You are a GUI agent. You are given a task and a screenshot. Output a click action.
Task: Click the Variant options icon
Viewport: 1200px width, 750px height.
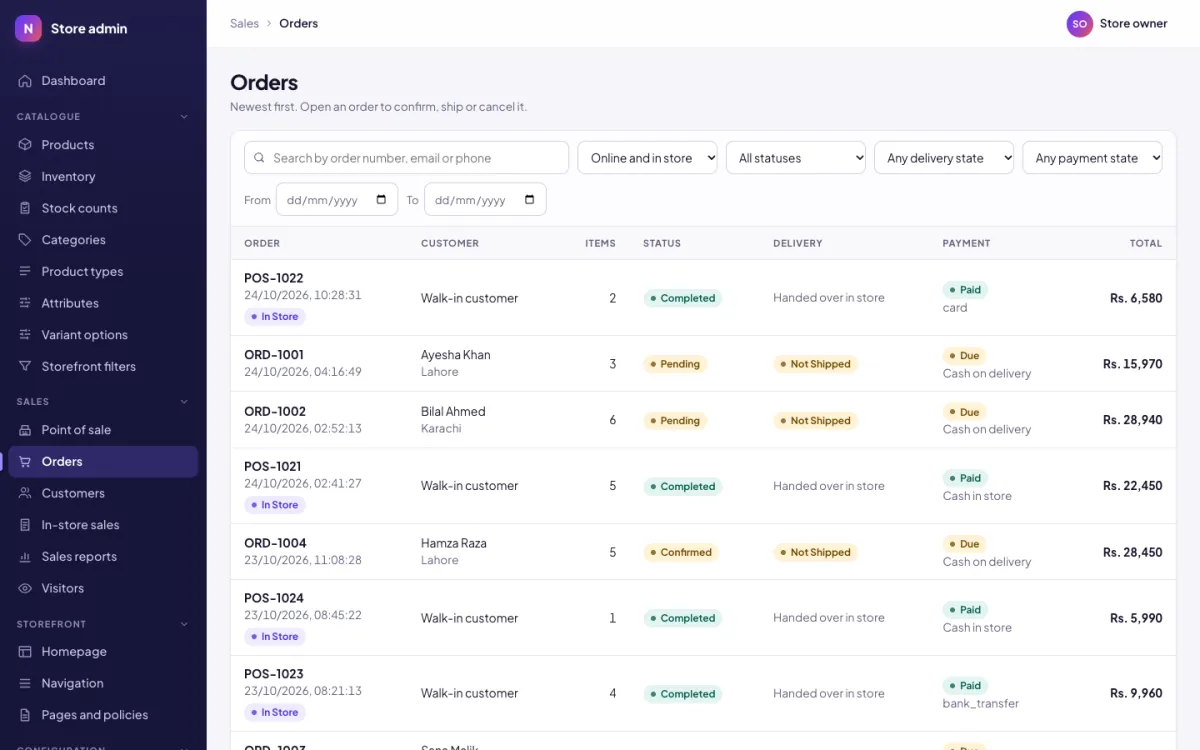point(25,335)
